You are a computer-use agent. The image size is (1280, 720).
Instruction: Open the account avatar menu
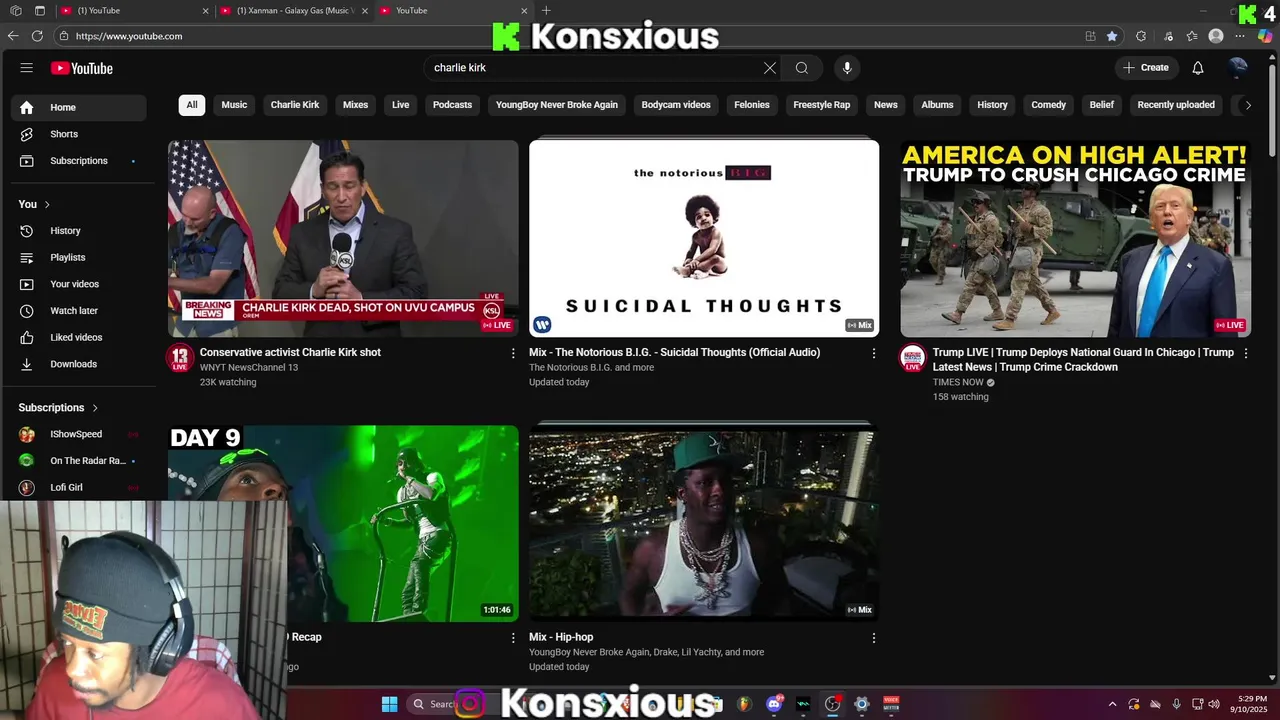pyautogui.click(x=1238, y=68)
